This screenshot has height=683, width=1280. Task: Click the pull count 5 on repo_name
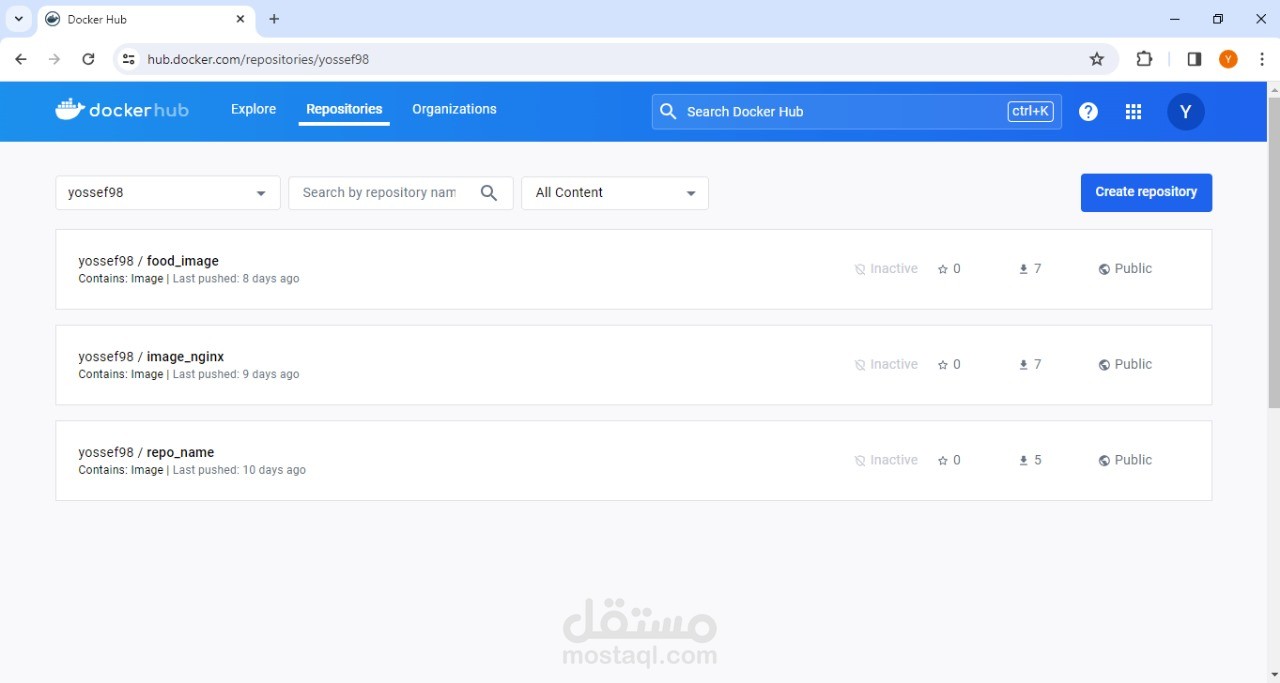1038,461
